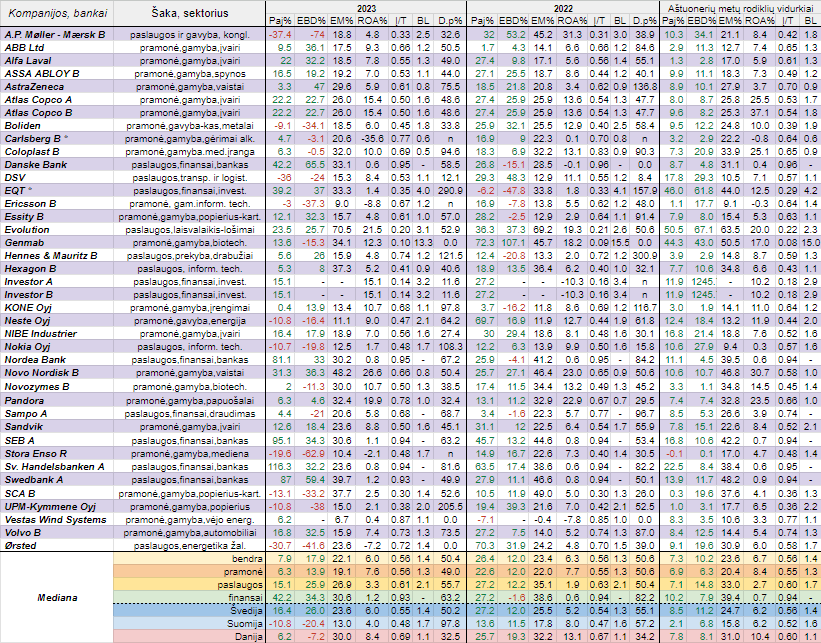The height and width of the screenshot is (643, 821).
Task: Select the 'Kompanijos, bankai' header cell
Action: pos(57,14)
